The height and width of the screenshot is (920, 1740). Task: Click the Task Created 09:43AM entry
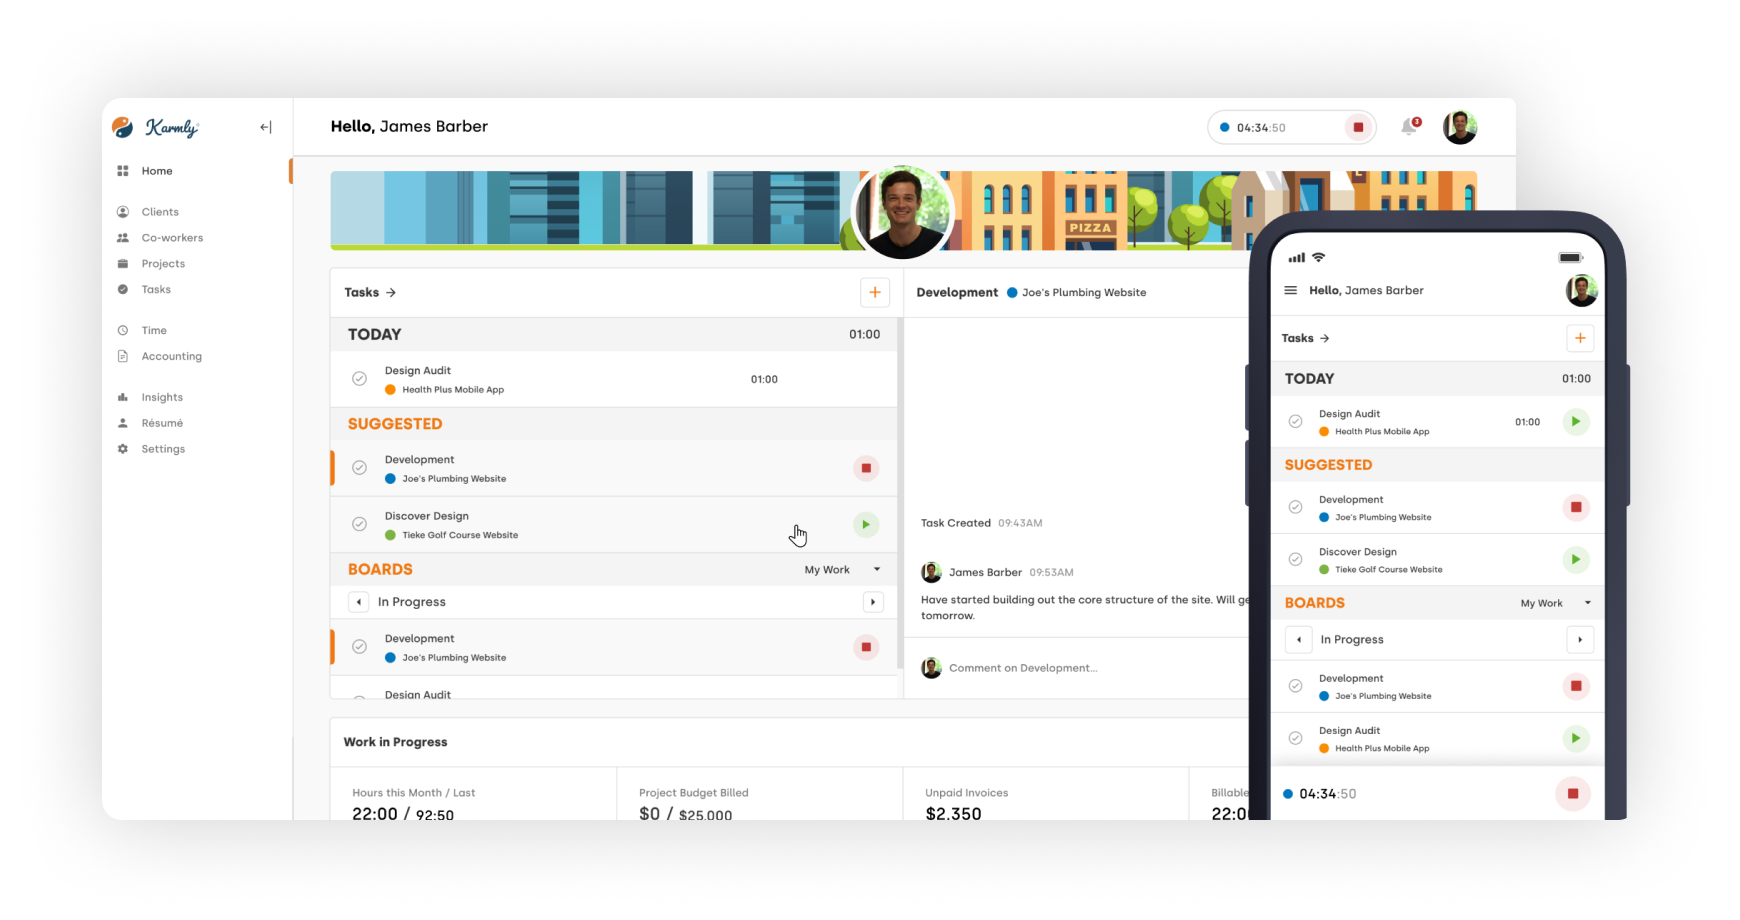982,523
